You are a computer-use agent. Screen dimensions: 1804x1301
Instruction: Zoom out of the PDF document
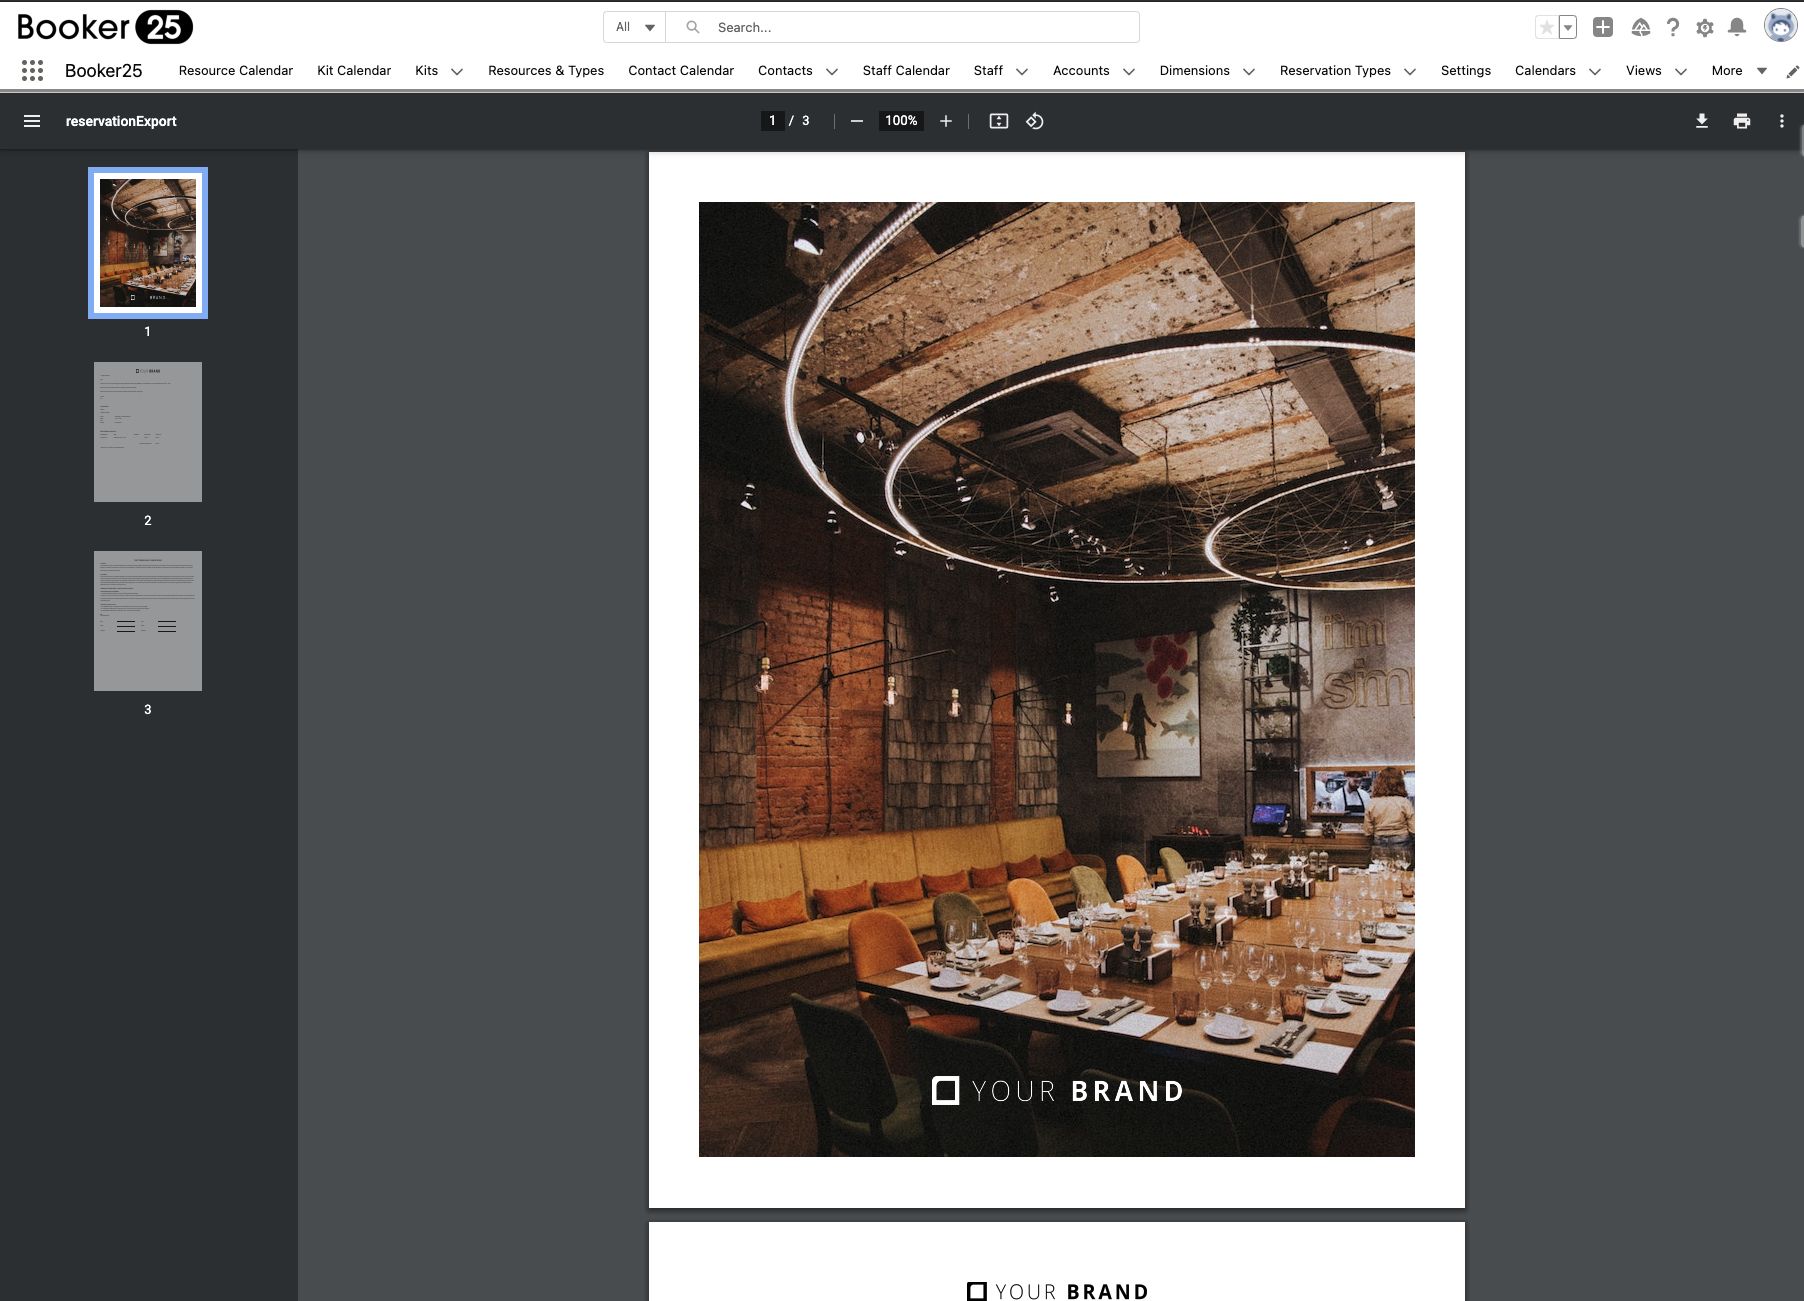tap(855, 121)
